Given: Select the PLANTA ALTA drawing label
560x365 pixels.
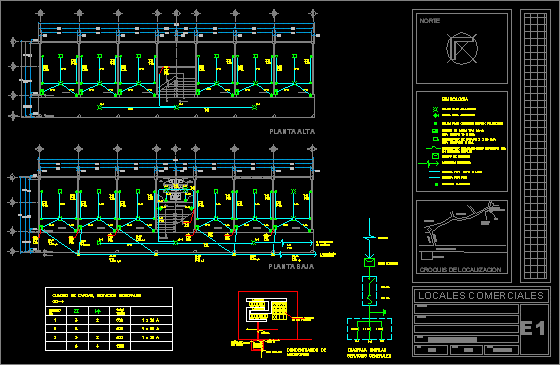Looking at the screenshot, I should [292, 131].
